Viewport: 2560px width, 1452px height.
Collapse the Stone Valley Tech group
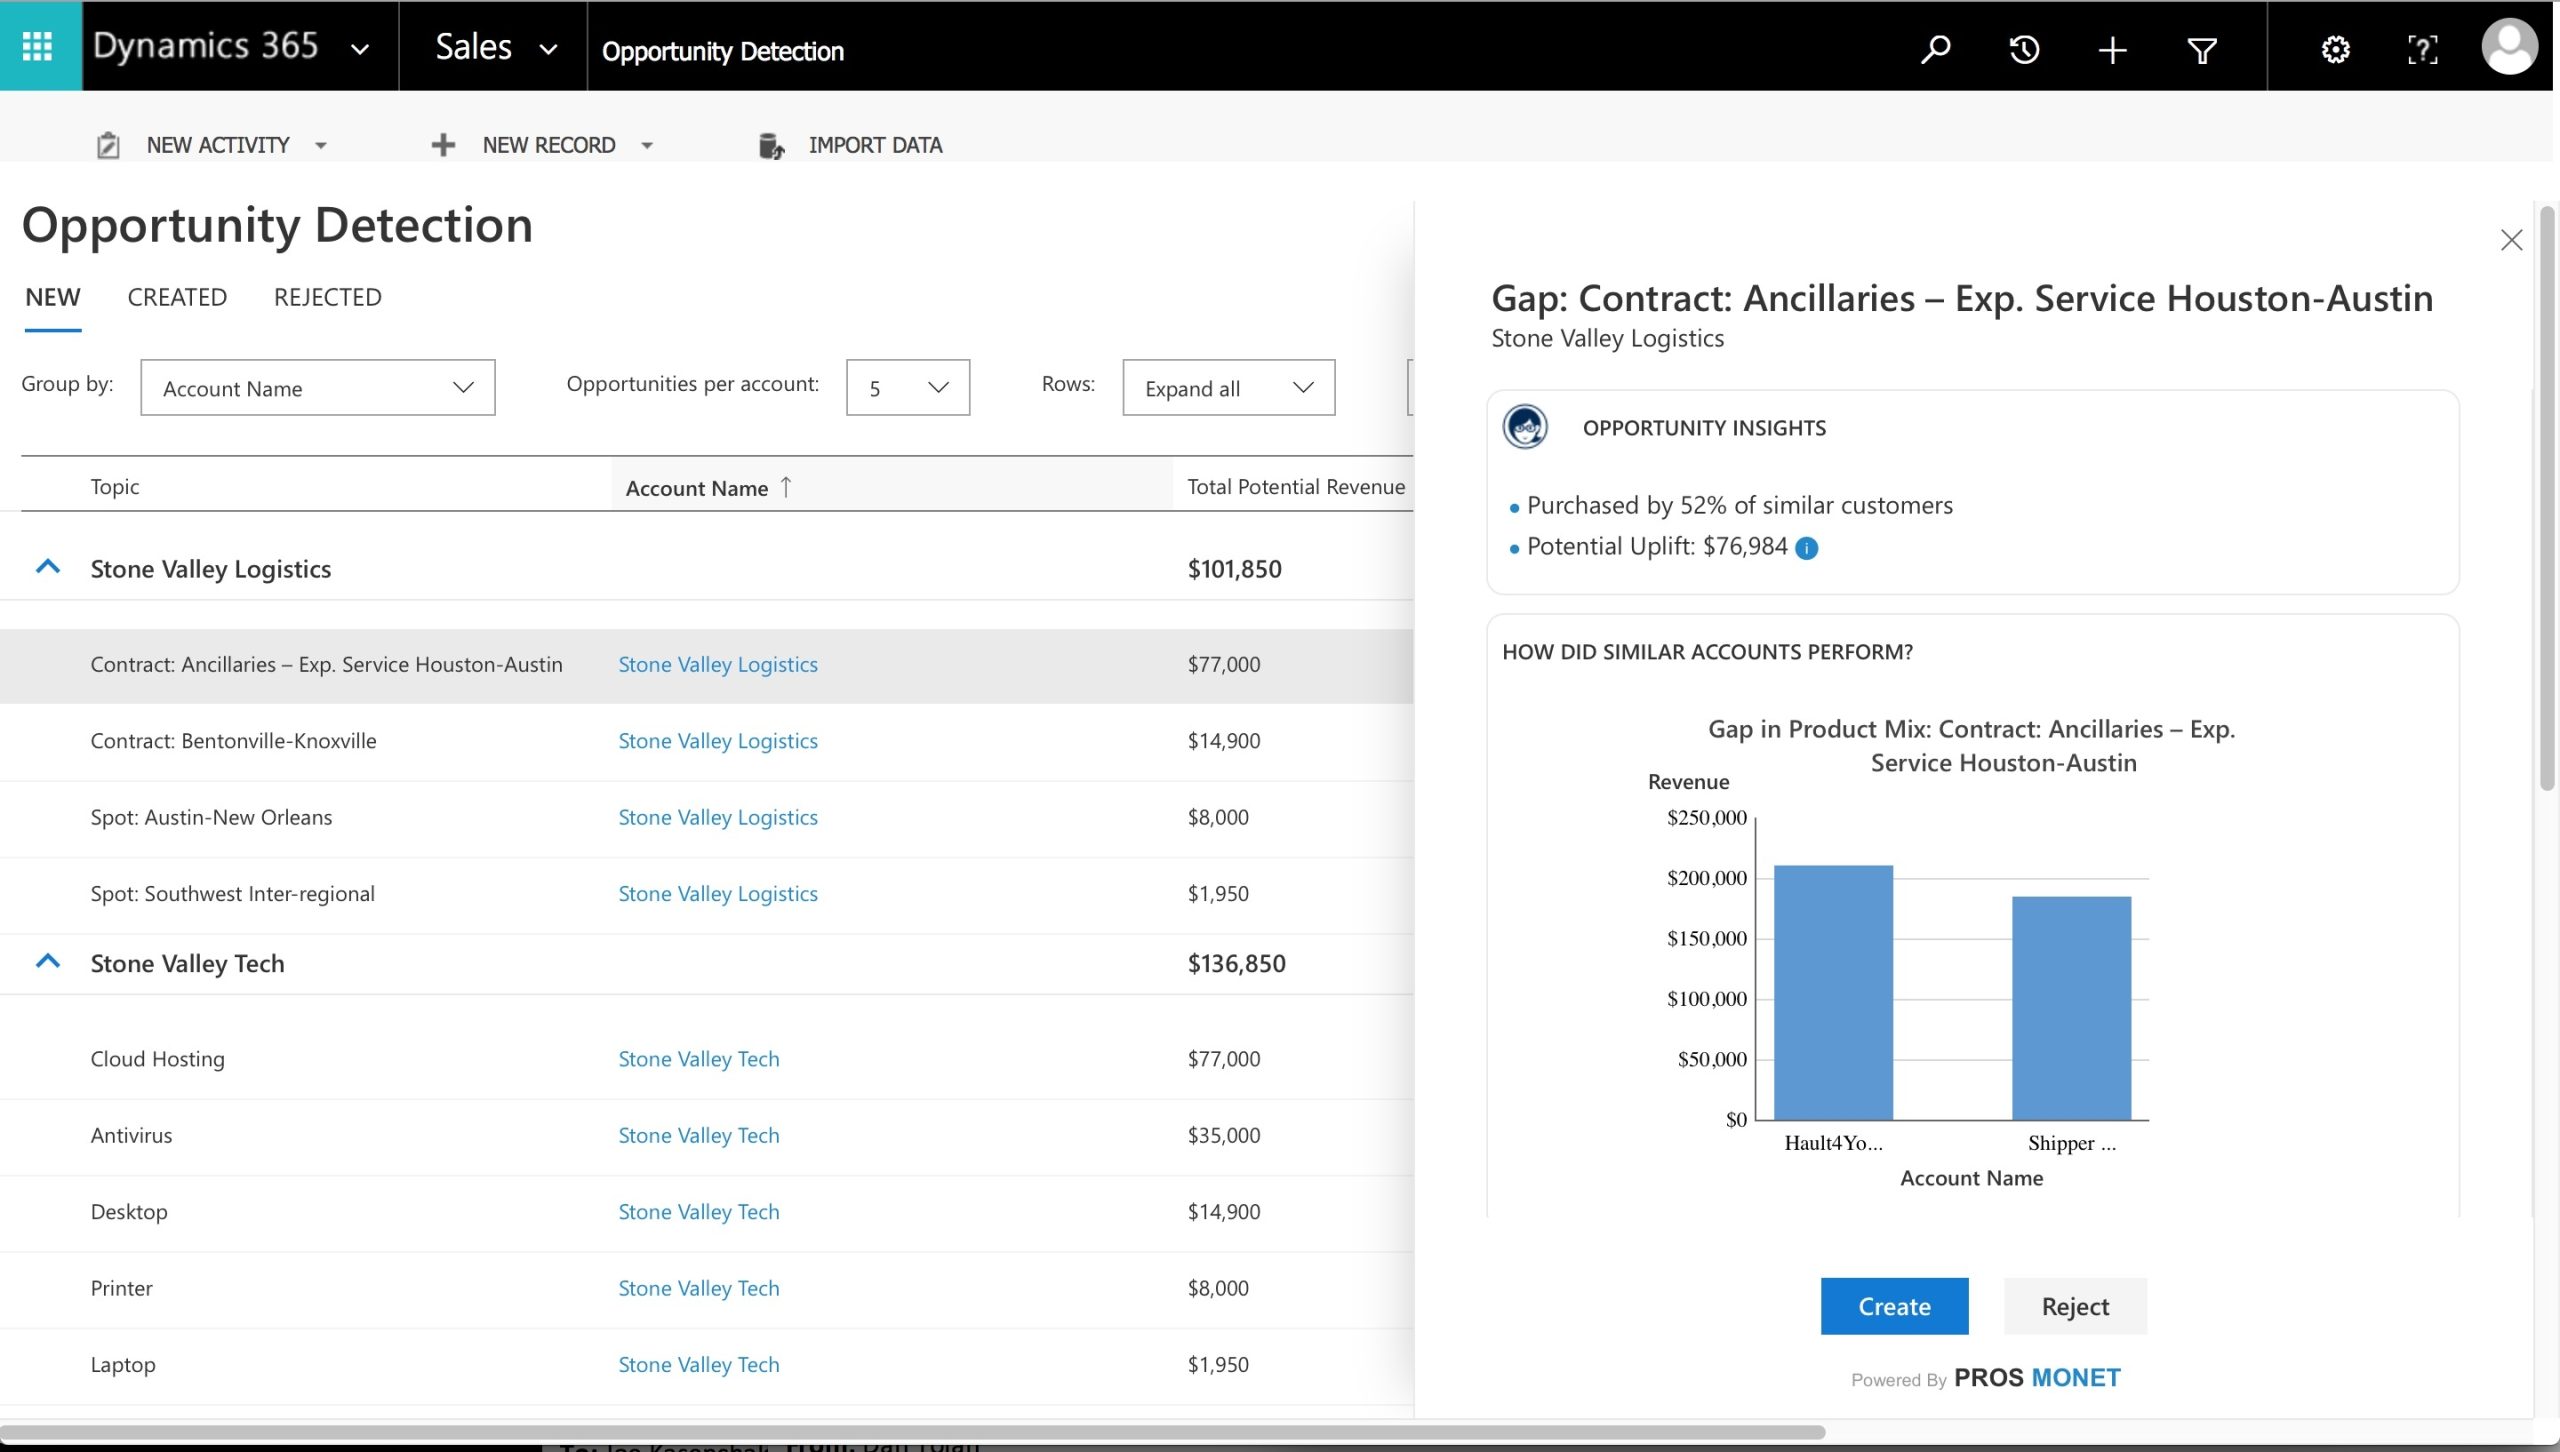click(x=48, y=961)
